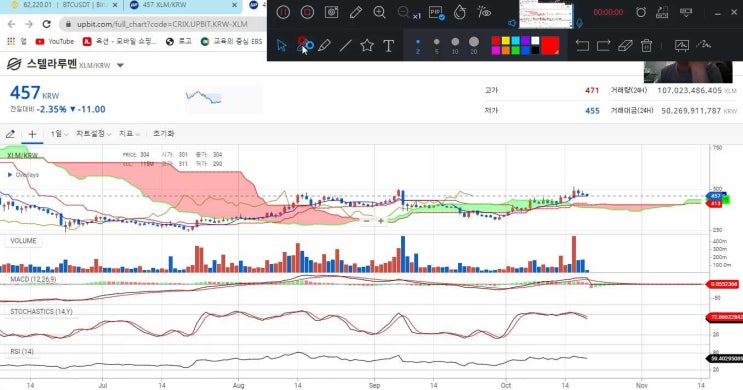
Task: Open the large current-color red swatch
Action: pyautogui.click(x=550, y=45)
